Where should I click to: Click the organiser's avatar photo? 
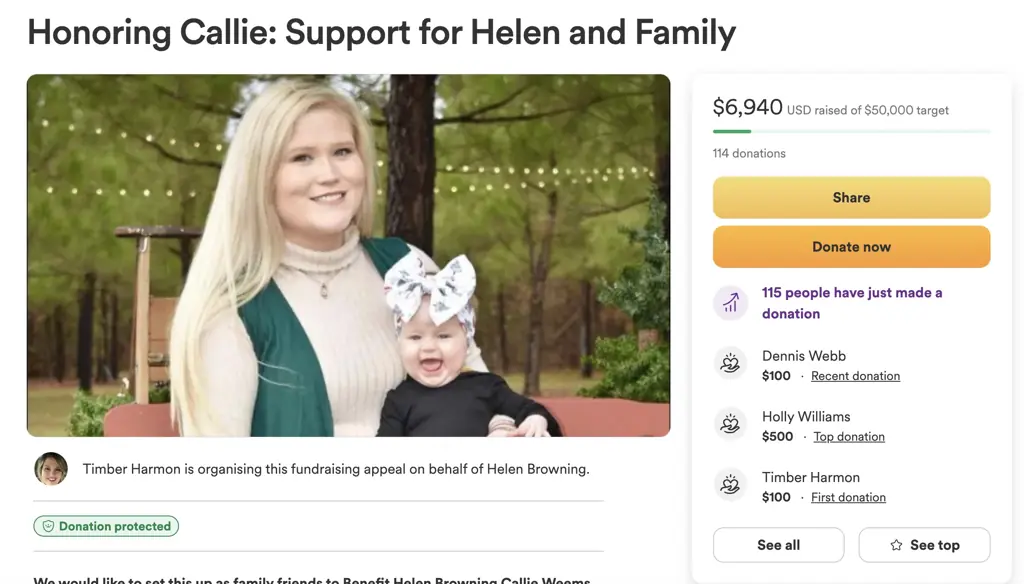point(51,468)
